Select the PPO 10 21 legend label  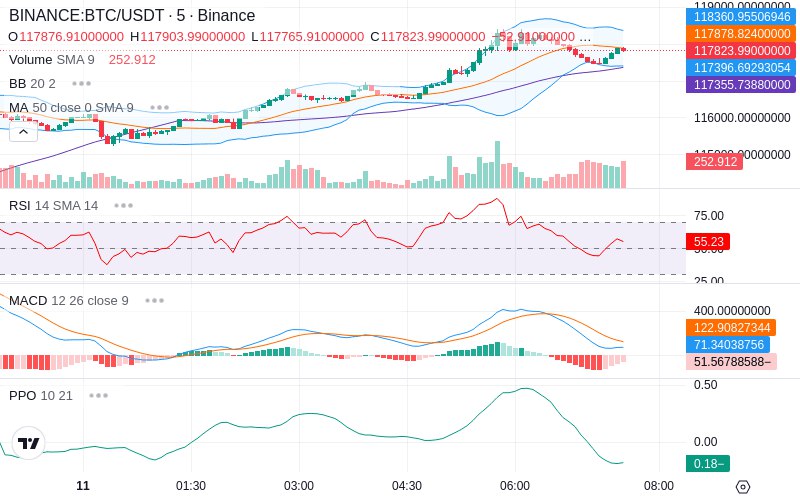(x=41, y=395)
